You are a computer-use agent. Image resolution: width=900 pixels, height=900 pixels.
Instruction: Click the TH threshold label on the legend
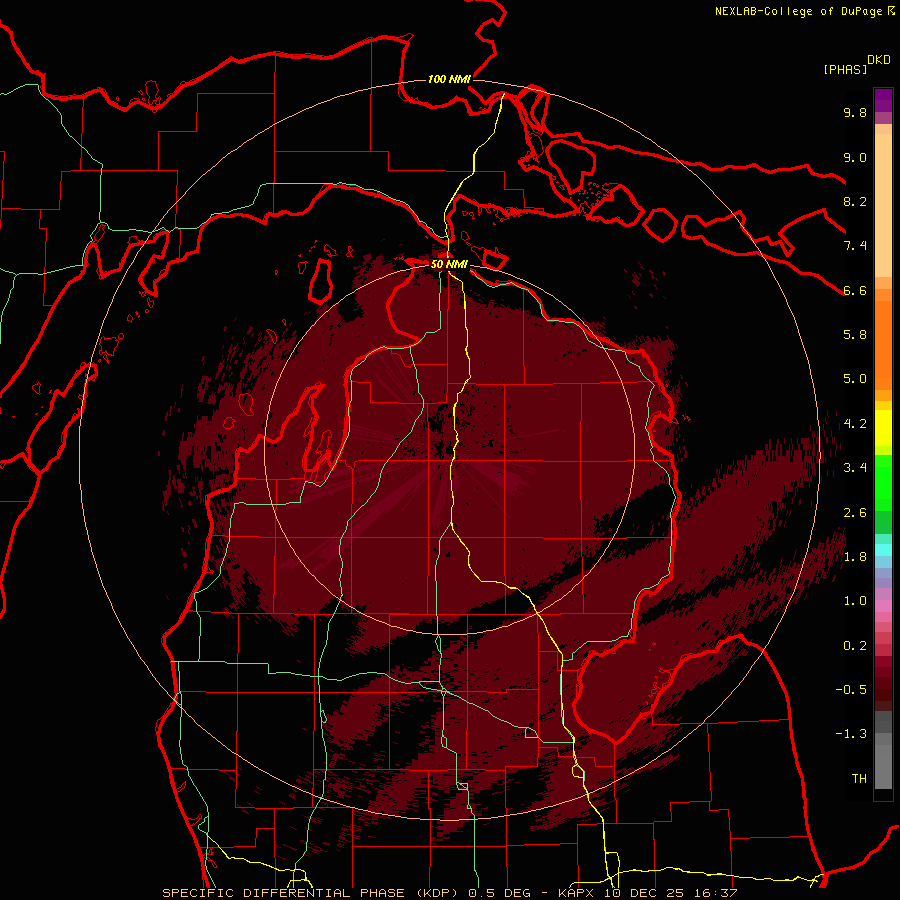[x=859, y=779]
